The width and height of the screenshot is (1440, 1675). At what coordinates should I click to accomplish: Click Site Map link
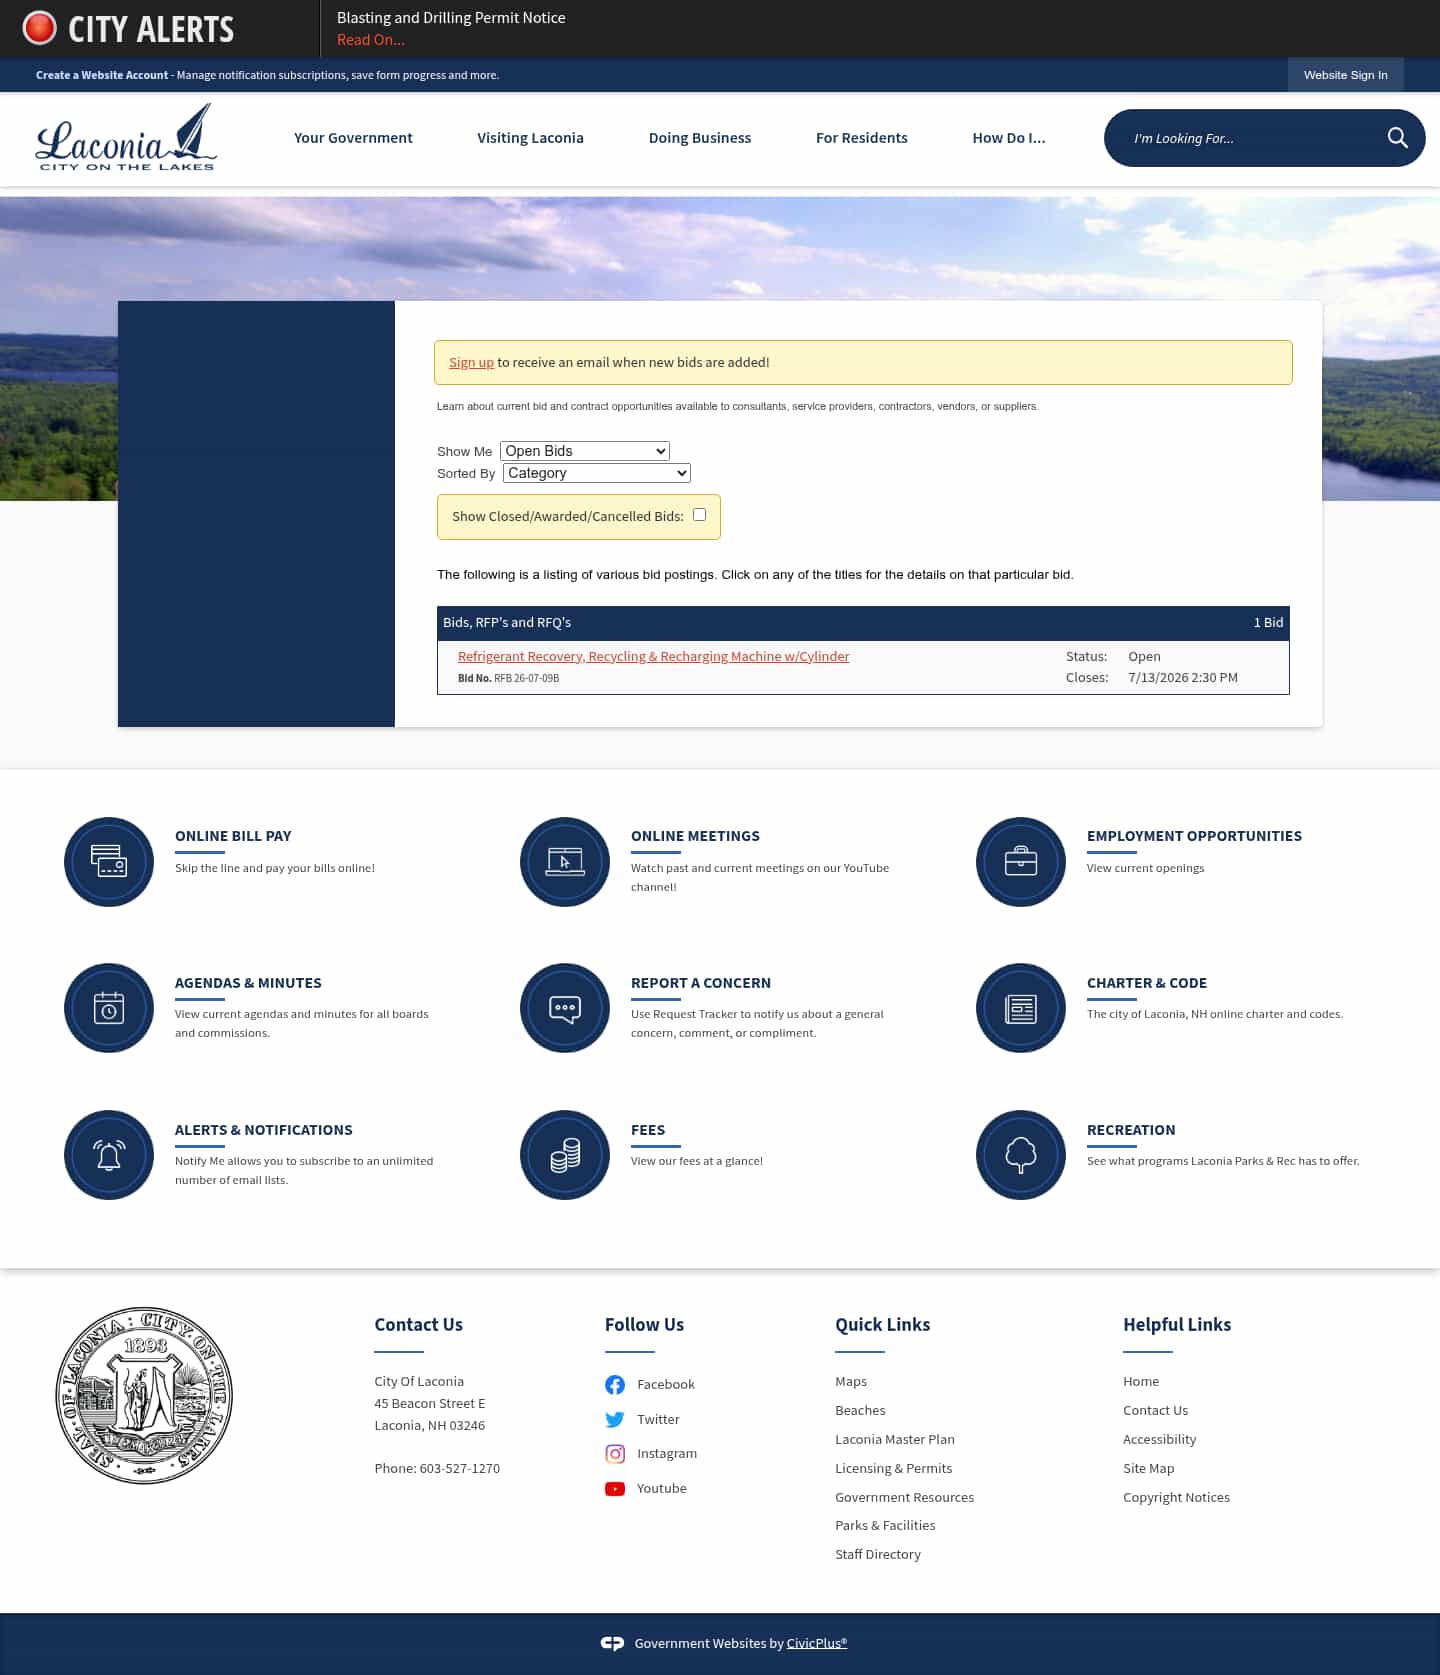coord(1148,1469)
